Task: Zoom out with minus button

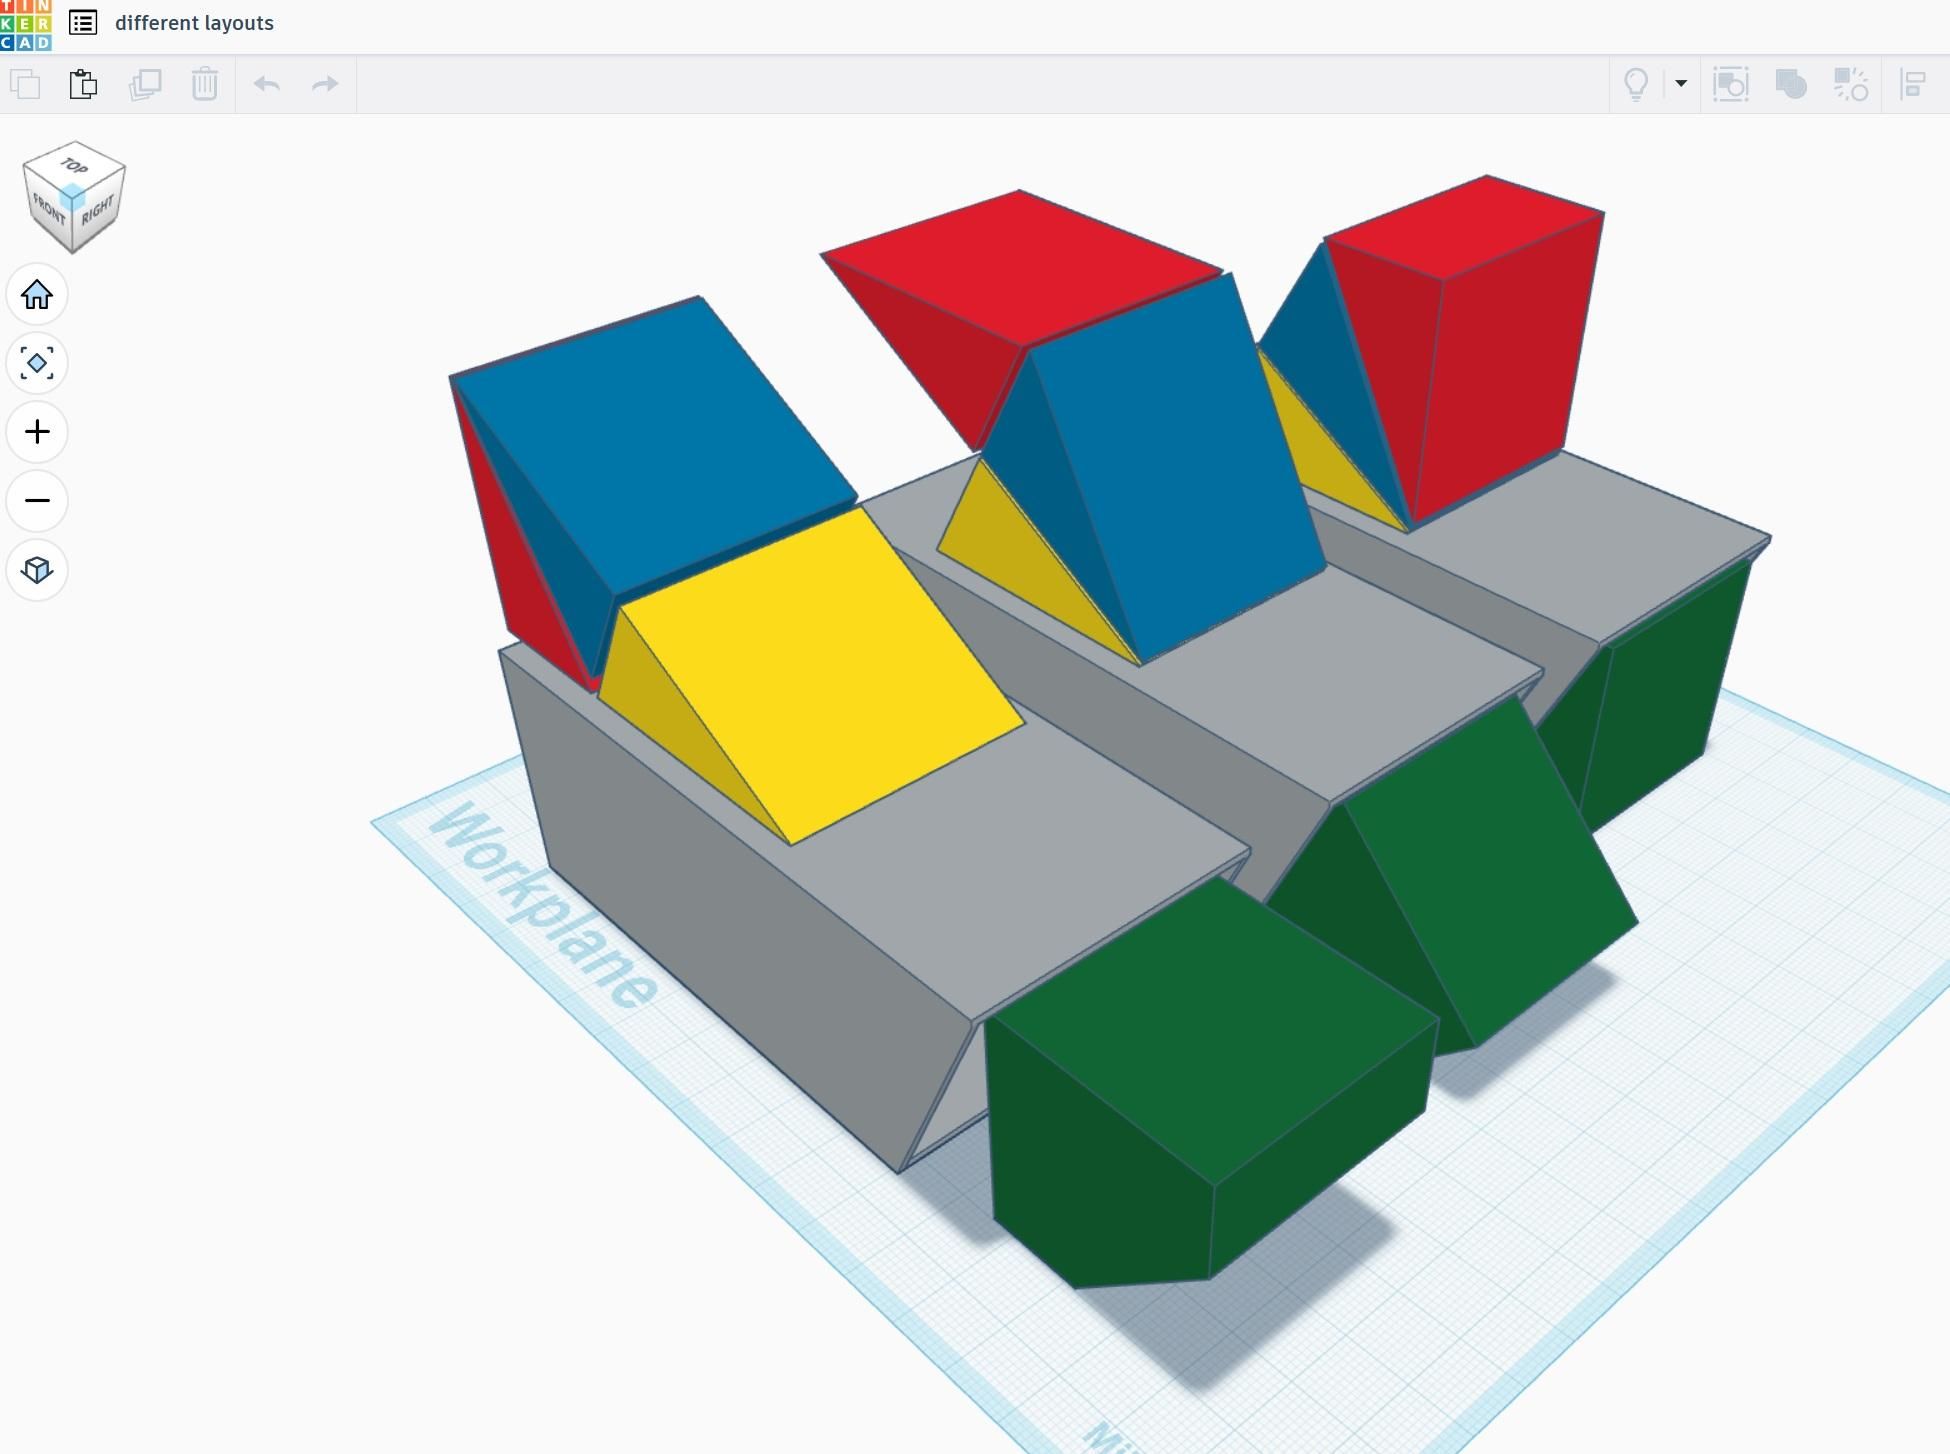Action: click(37, 500)
